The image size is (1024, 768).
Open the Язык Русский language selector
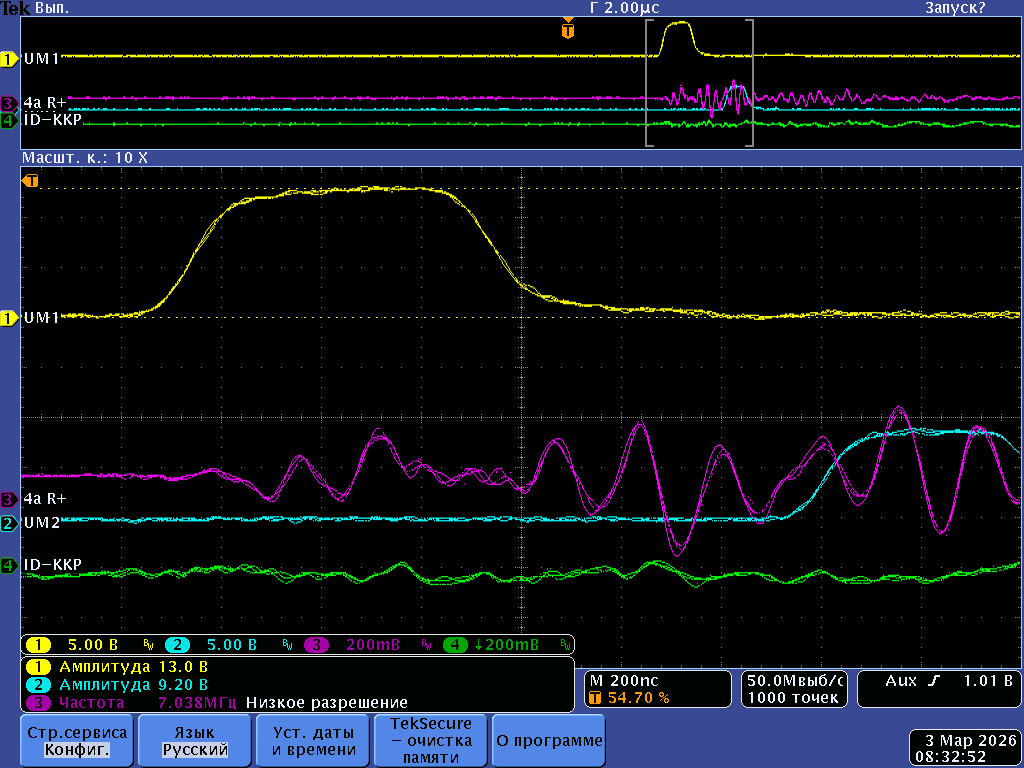[196, 741]
